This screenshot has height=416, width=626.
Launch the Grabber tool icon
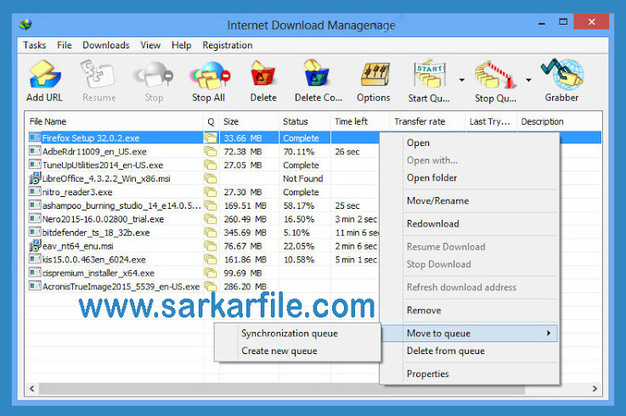tap(562, 74)
